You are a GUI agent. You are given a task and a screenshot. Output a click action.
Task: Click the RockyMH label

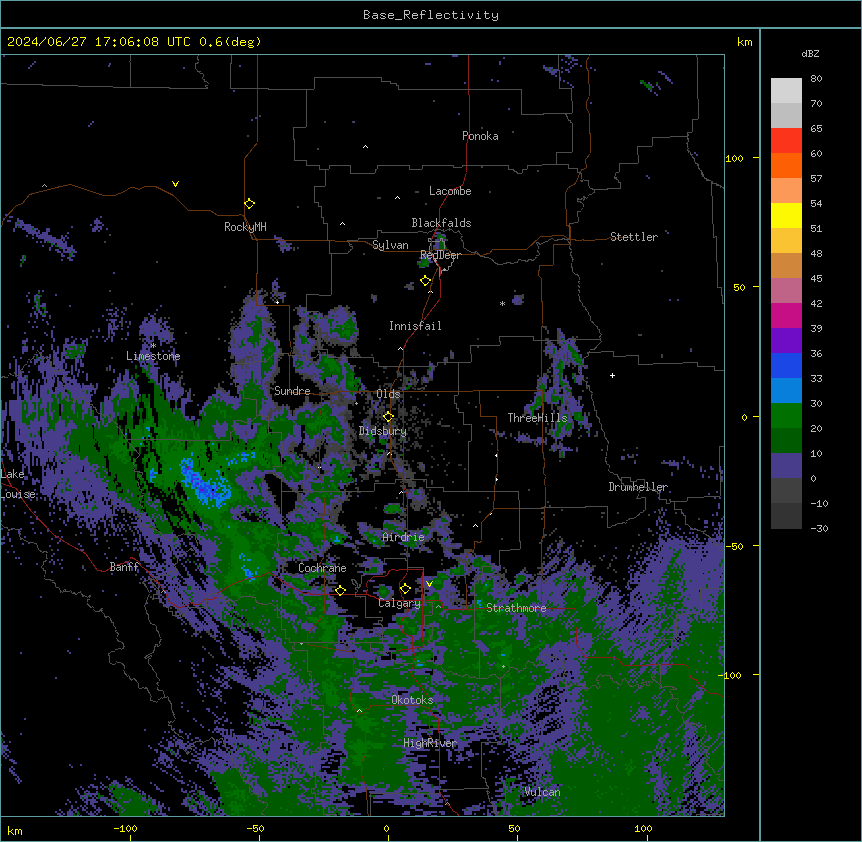click(245, 227)
